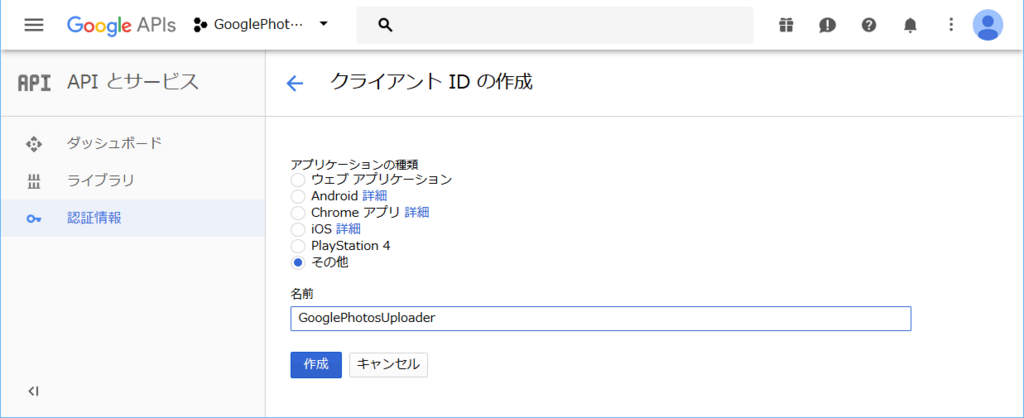Open the feedback alert icon
Viewport: 1024px width, 418px height.
[827, 25]
